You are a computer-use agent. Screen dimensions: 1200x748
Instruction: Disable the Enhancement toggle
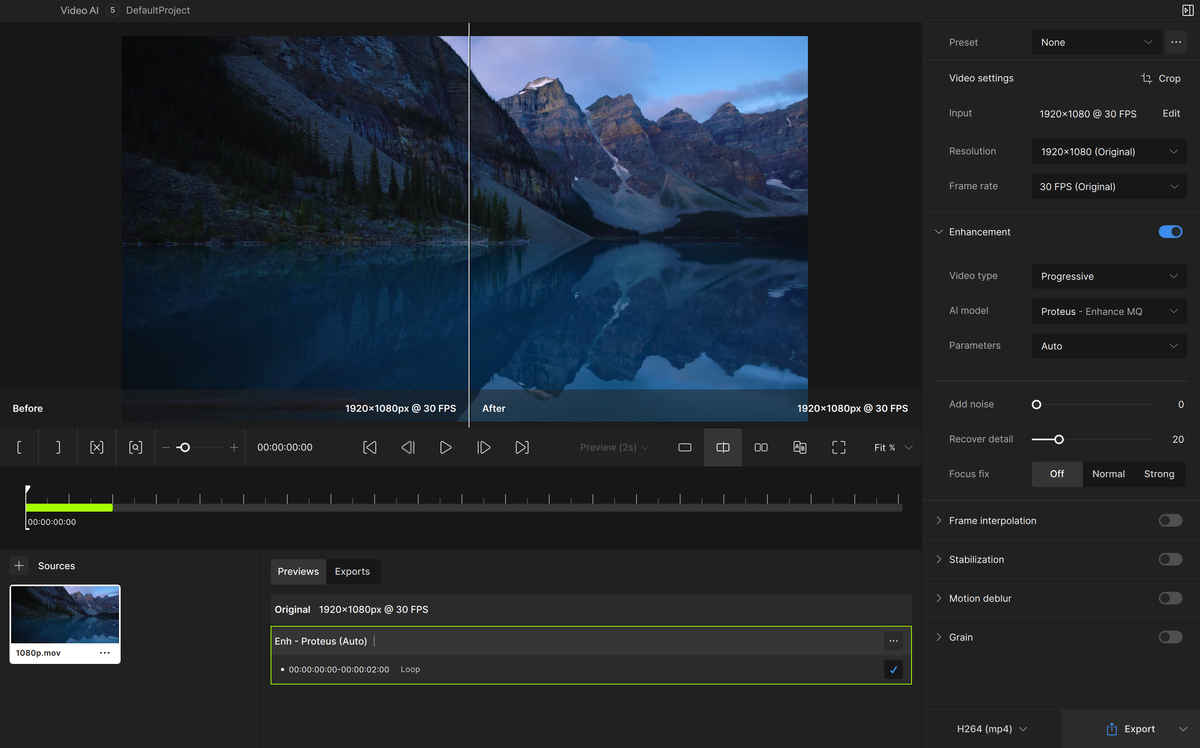tap(1170, 231)
